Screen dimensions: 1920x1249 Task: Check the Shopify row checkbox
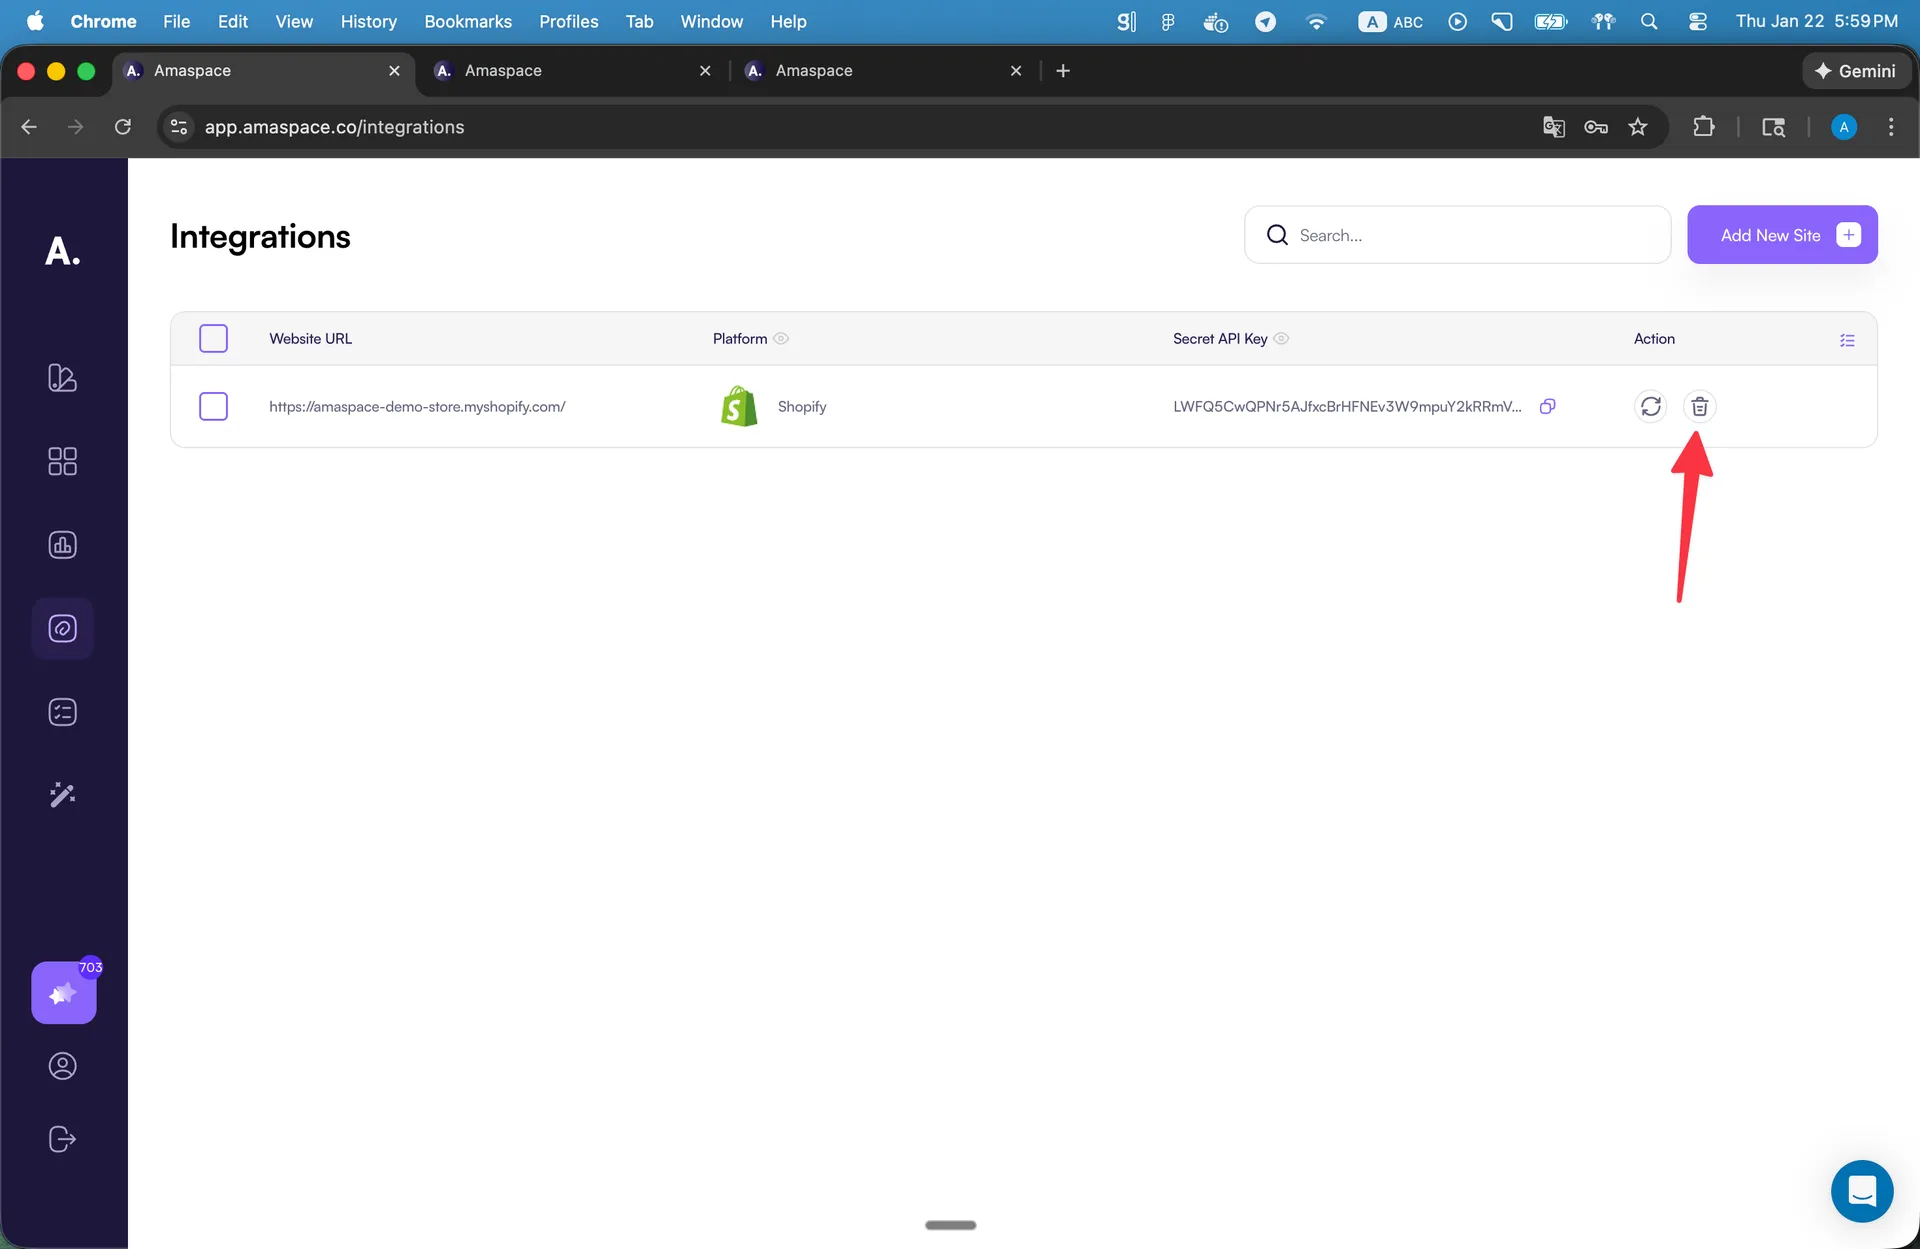pyautogui.click(x=213, y=406)
